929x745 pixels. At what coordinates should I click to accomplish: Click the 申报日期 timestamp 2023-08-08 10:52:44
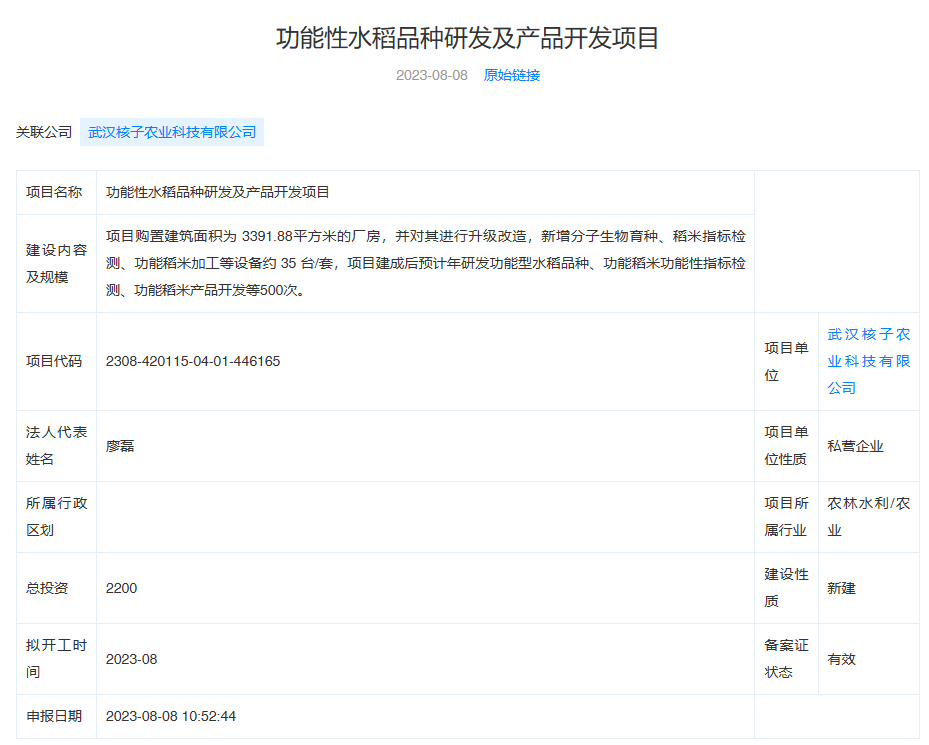170,716
